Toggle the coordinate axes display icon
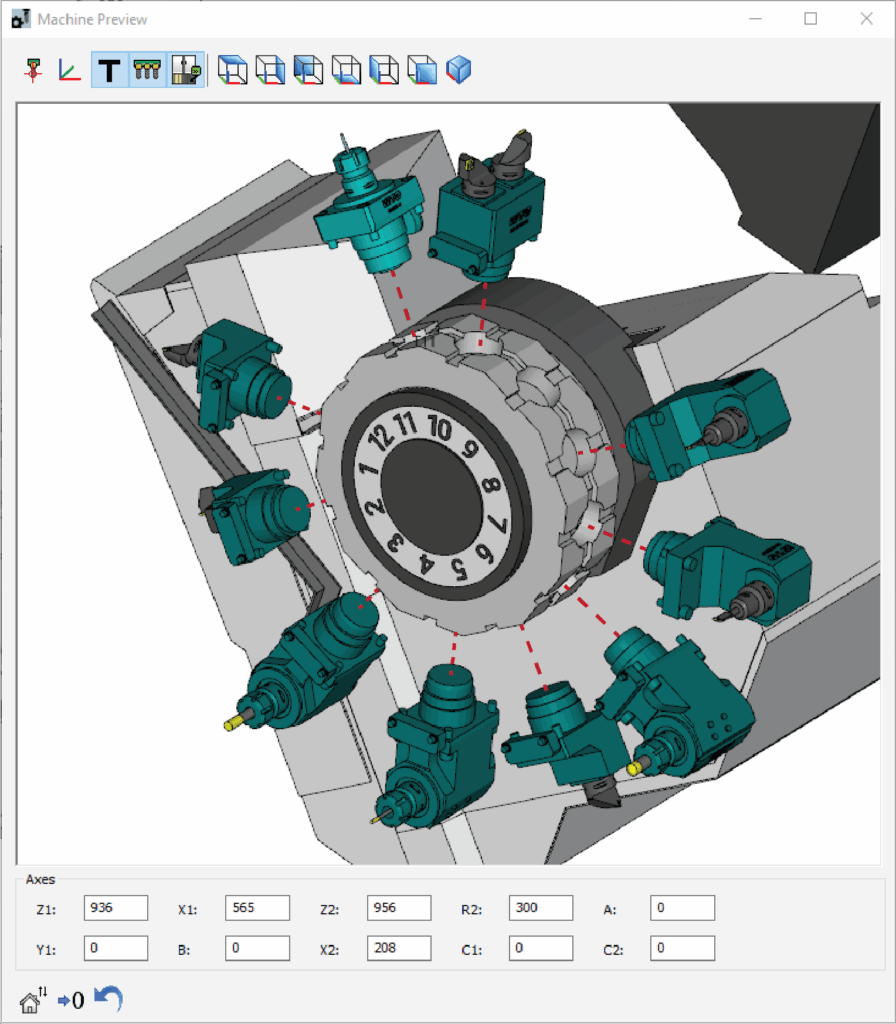 point(69,70)
